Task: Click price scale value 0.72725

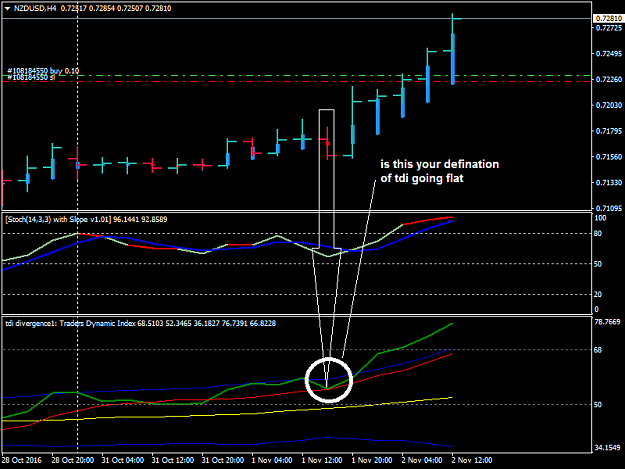Action: (x=609, y=28)
